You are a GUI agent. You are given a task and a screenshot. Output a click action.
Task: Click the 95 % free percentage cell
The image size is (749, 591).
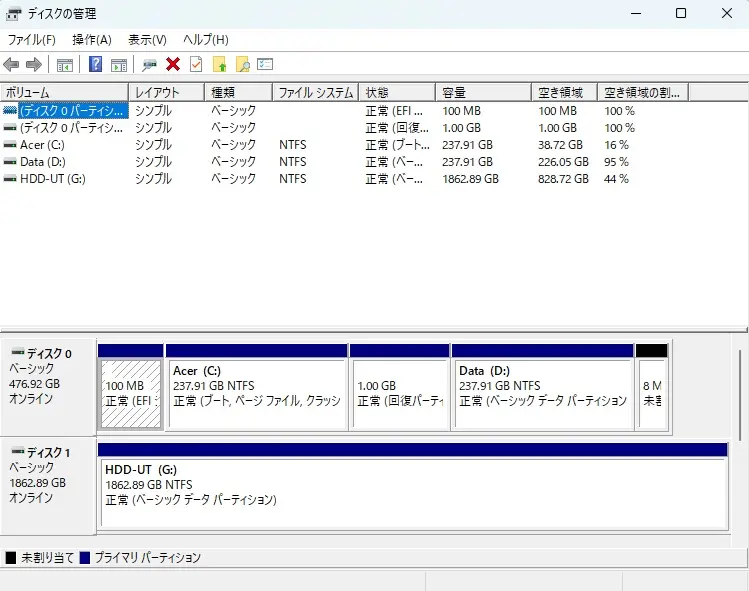coord(616,162)
